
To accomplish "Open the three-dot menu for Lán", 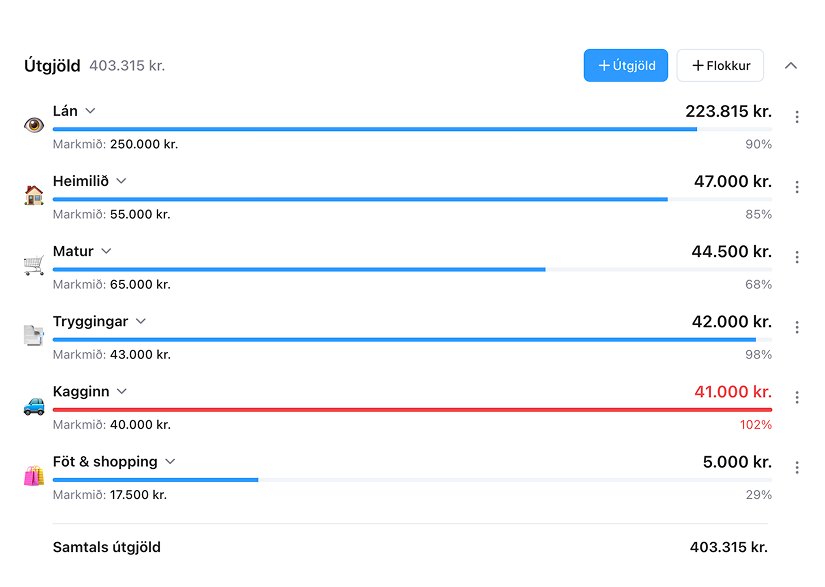I will coord(797,117).
